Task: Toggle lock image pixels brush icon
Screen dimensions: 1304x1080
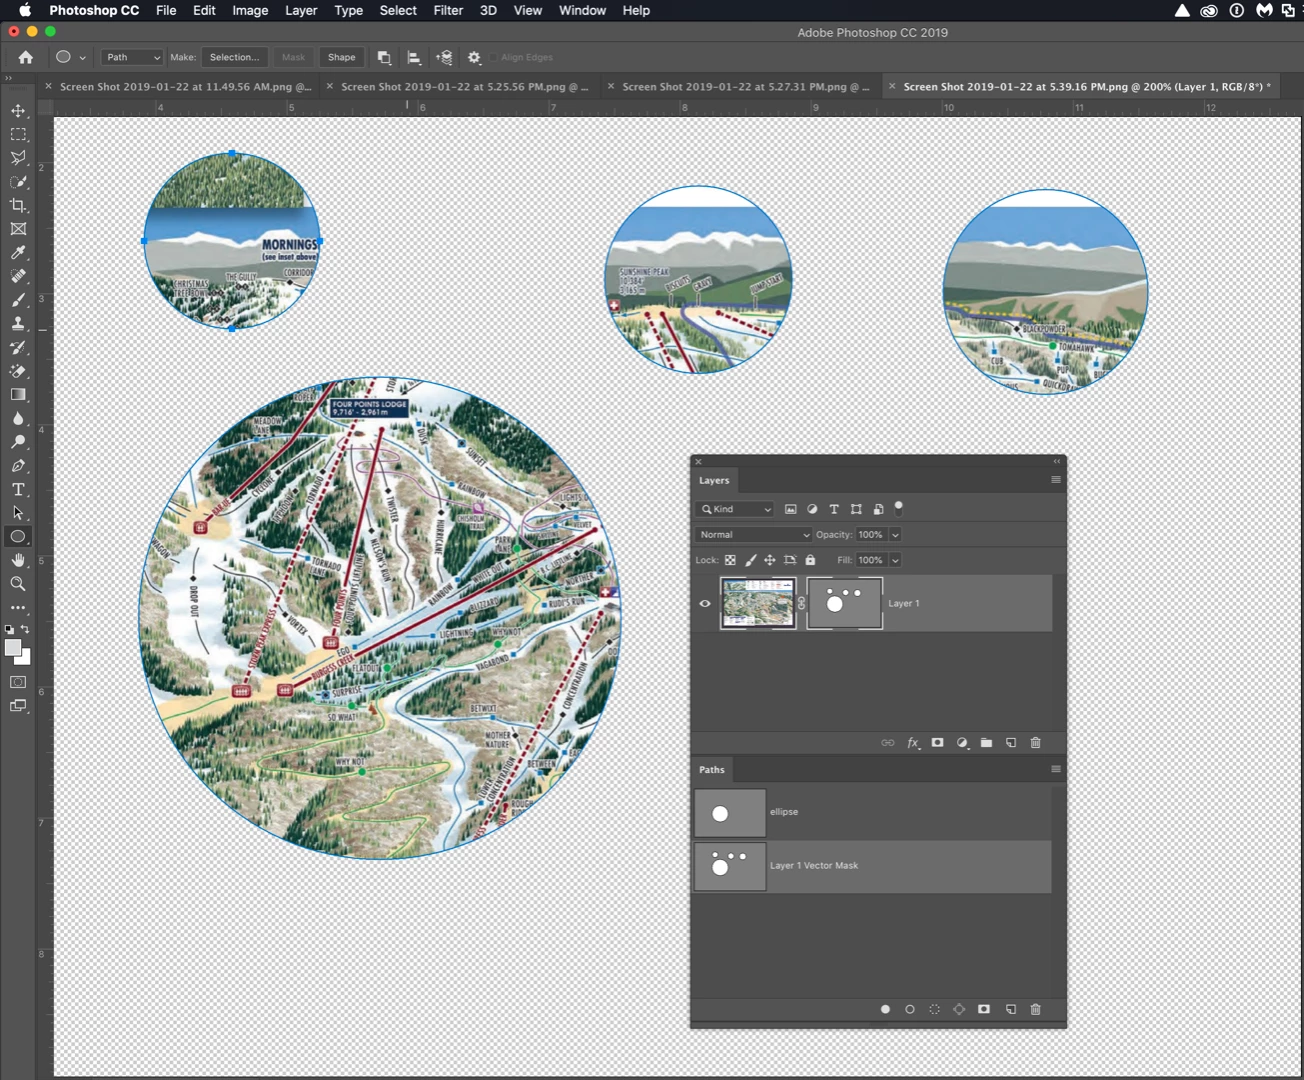Action: pos(750,560)
